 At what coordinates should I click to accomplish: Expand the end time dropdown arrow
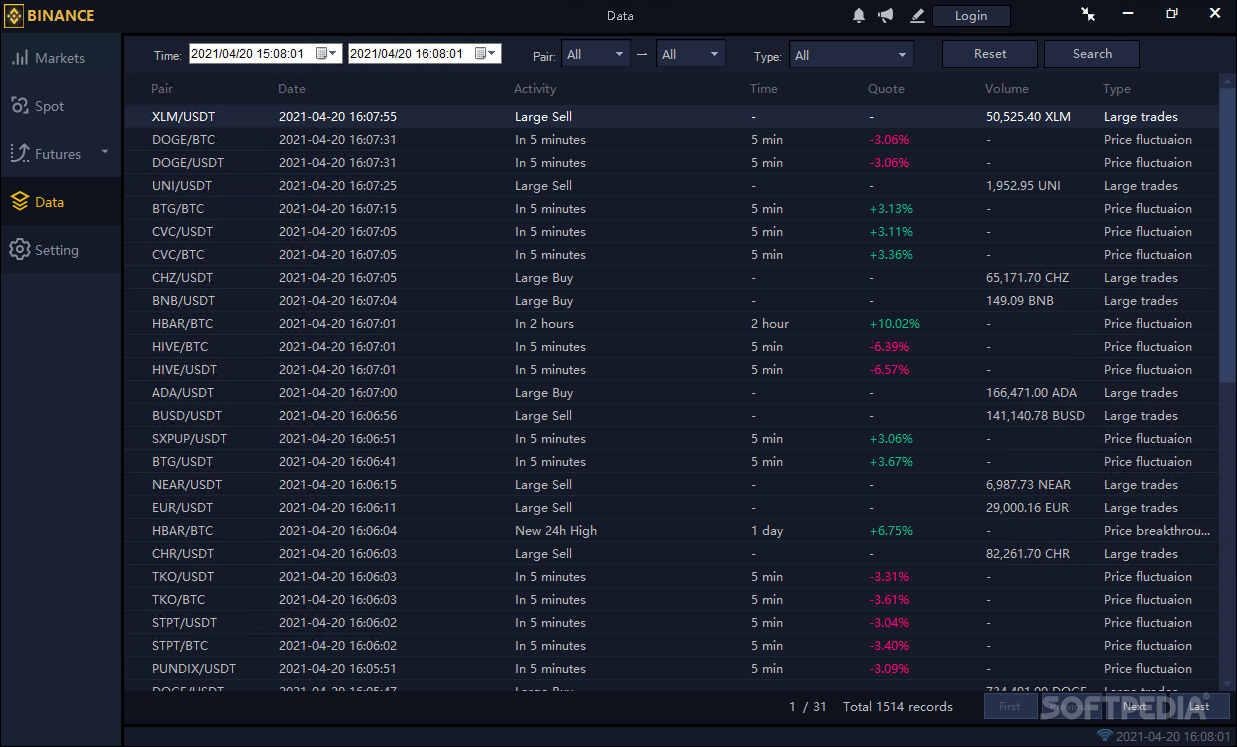point(492,53)
